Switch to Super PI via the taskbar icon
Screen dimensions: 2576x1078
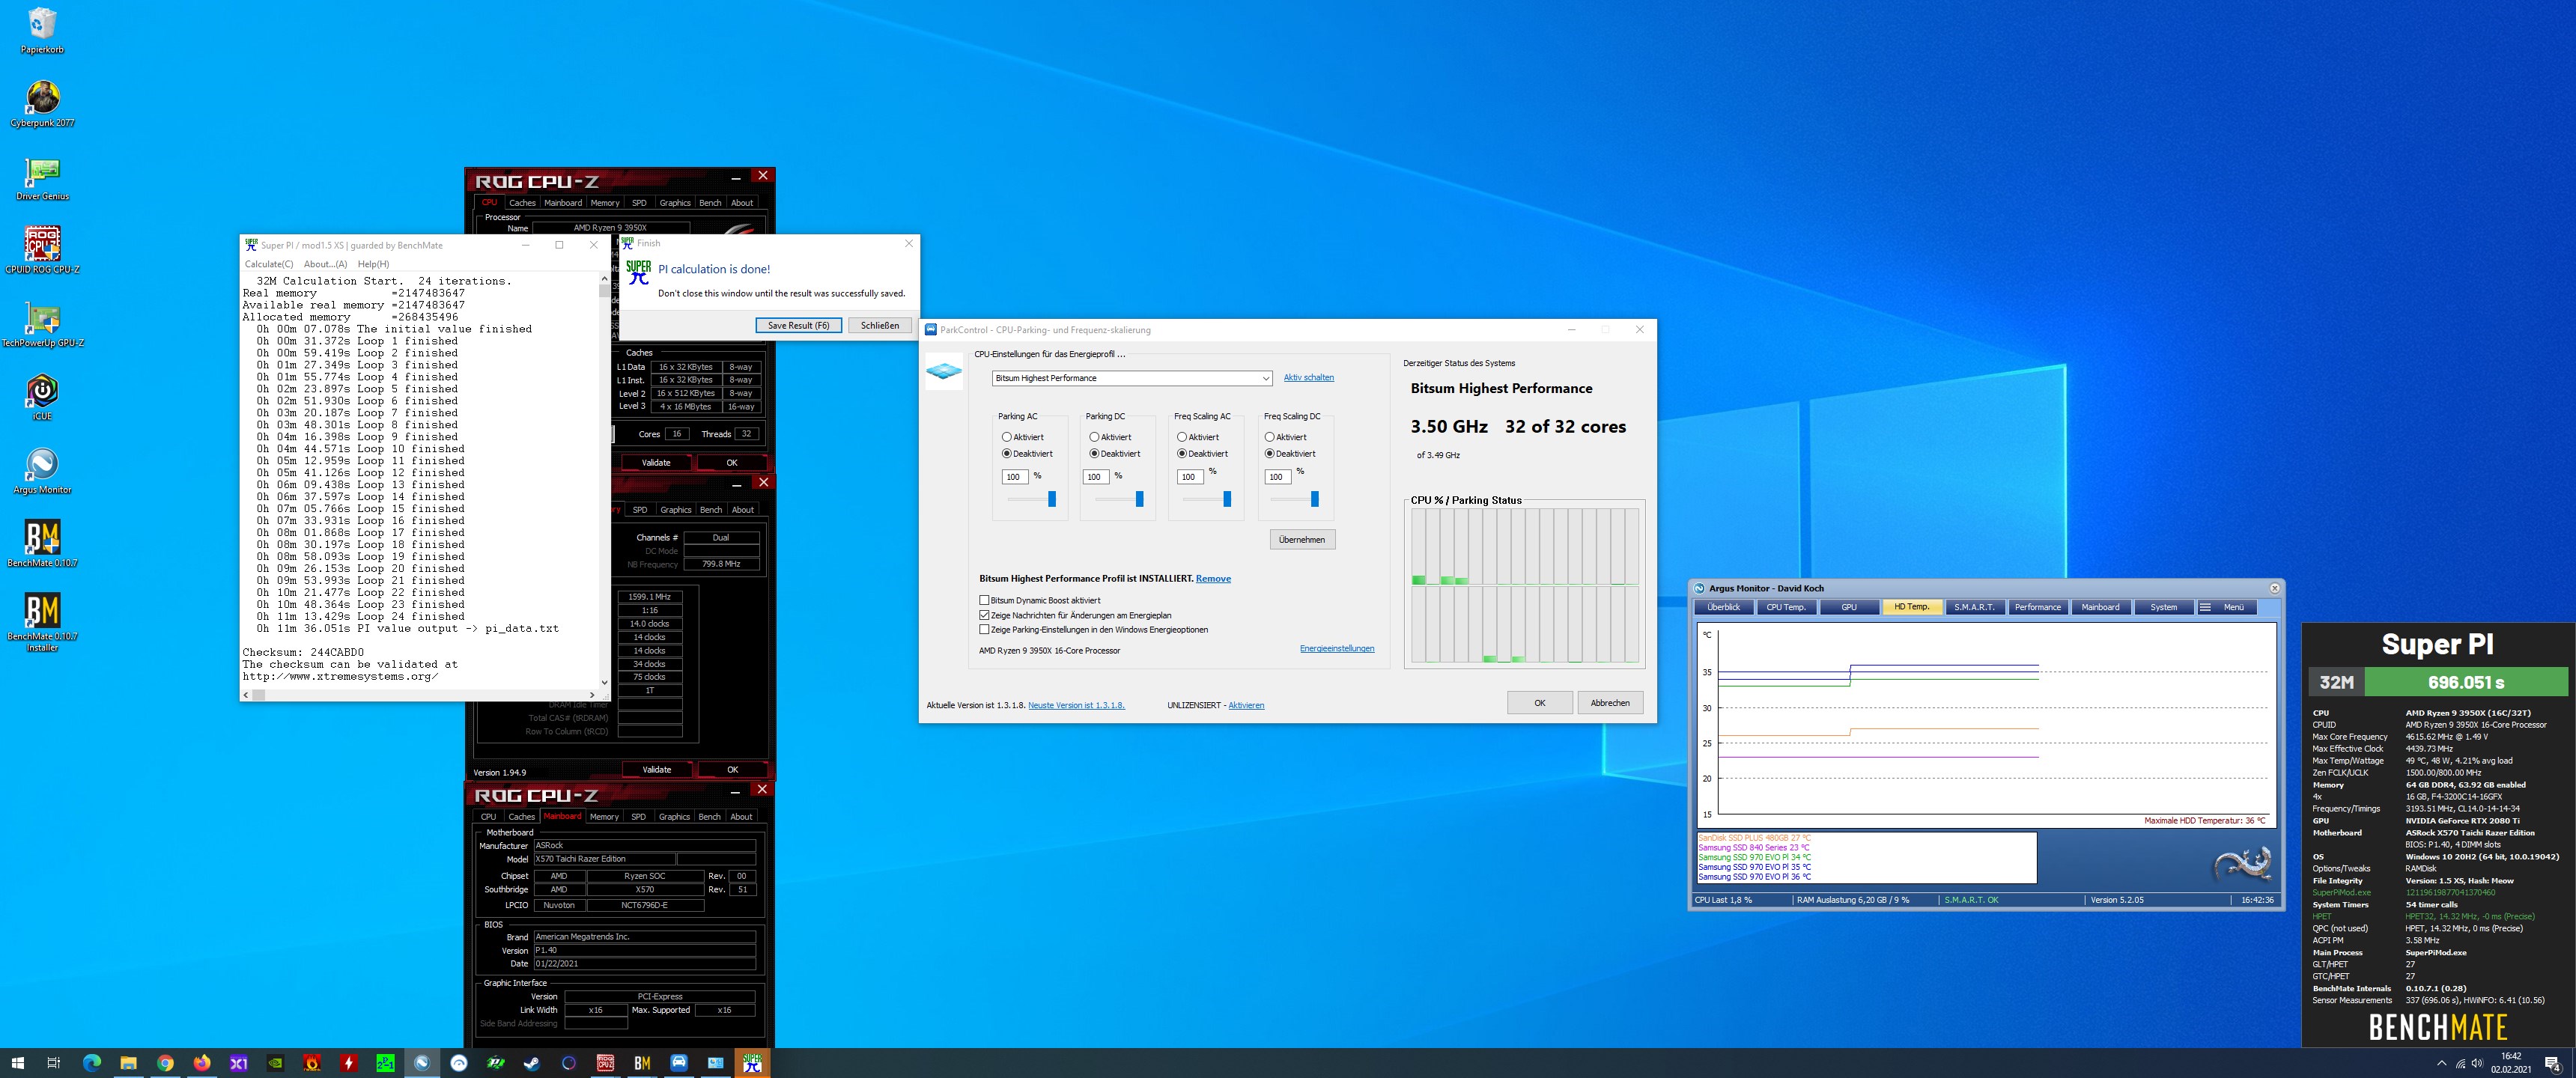pos(752,1063)
